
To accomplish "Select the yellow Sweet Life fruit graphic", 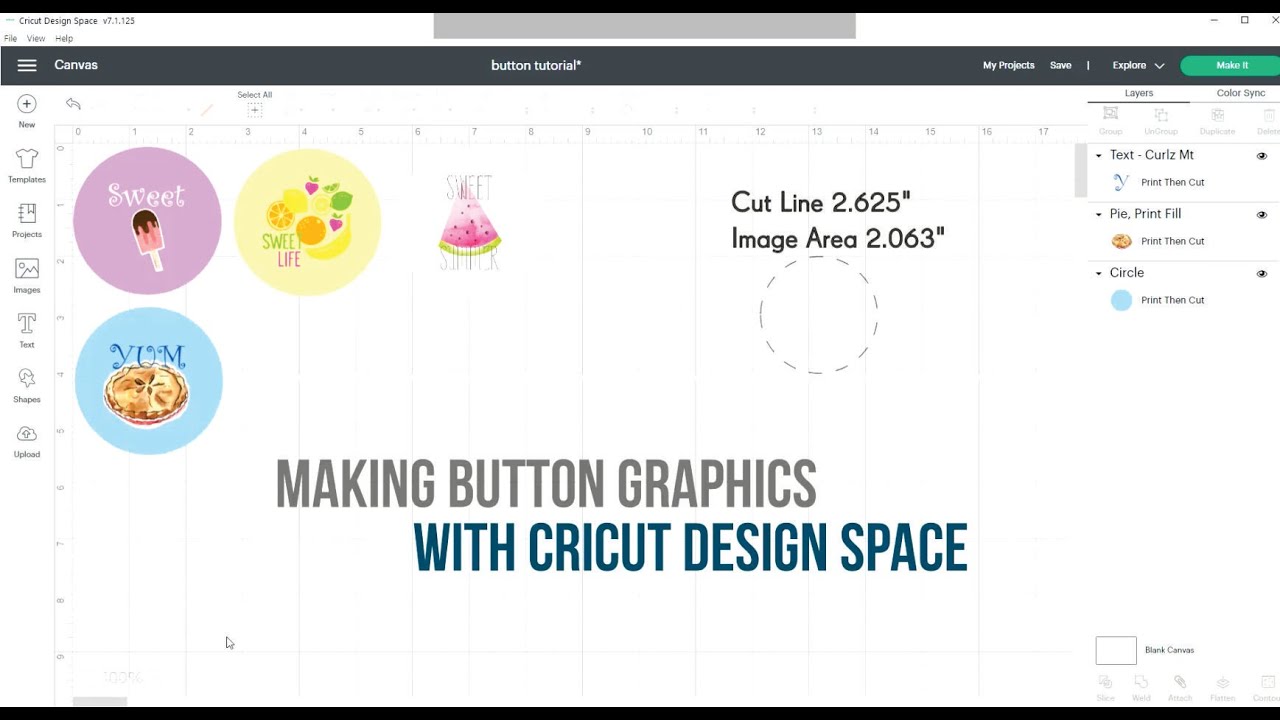I will click(308, 222).
